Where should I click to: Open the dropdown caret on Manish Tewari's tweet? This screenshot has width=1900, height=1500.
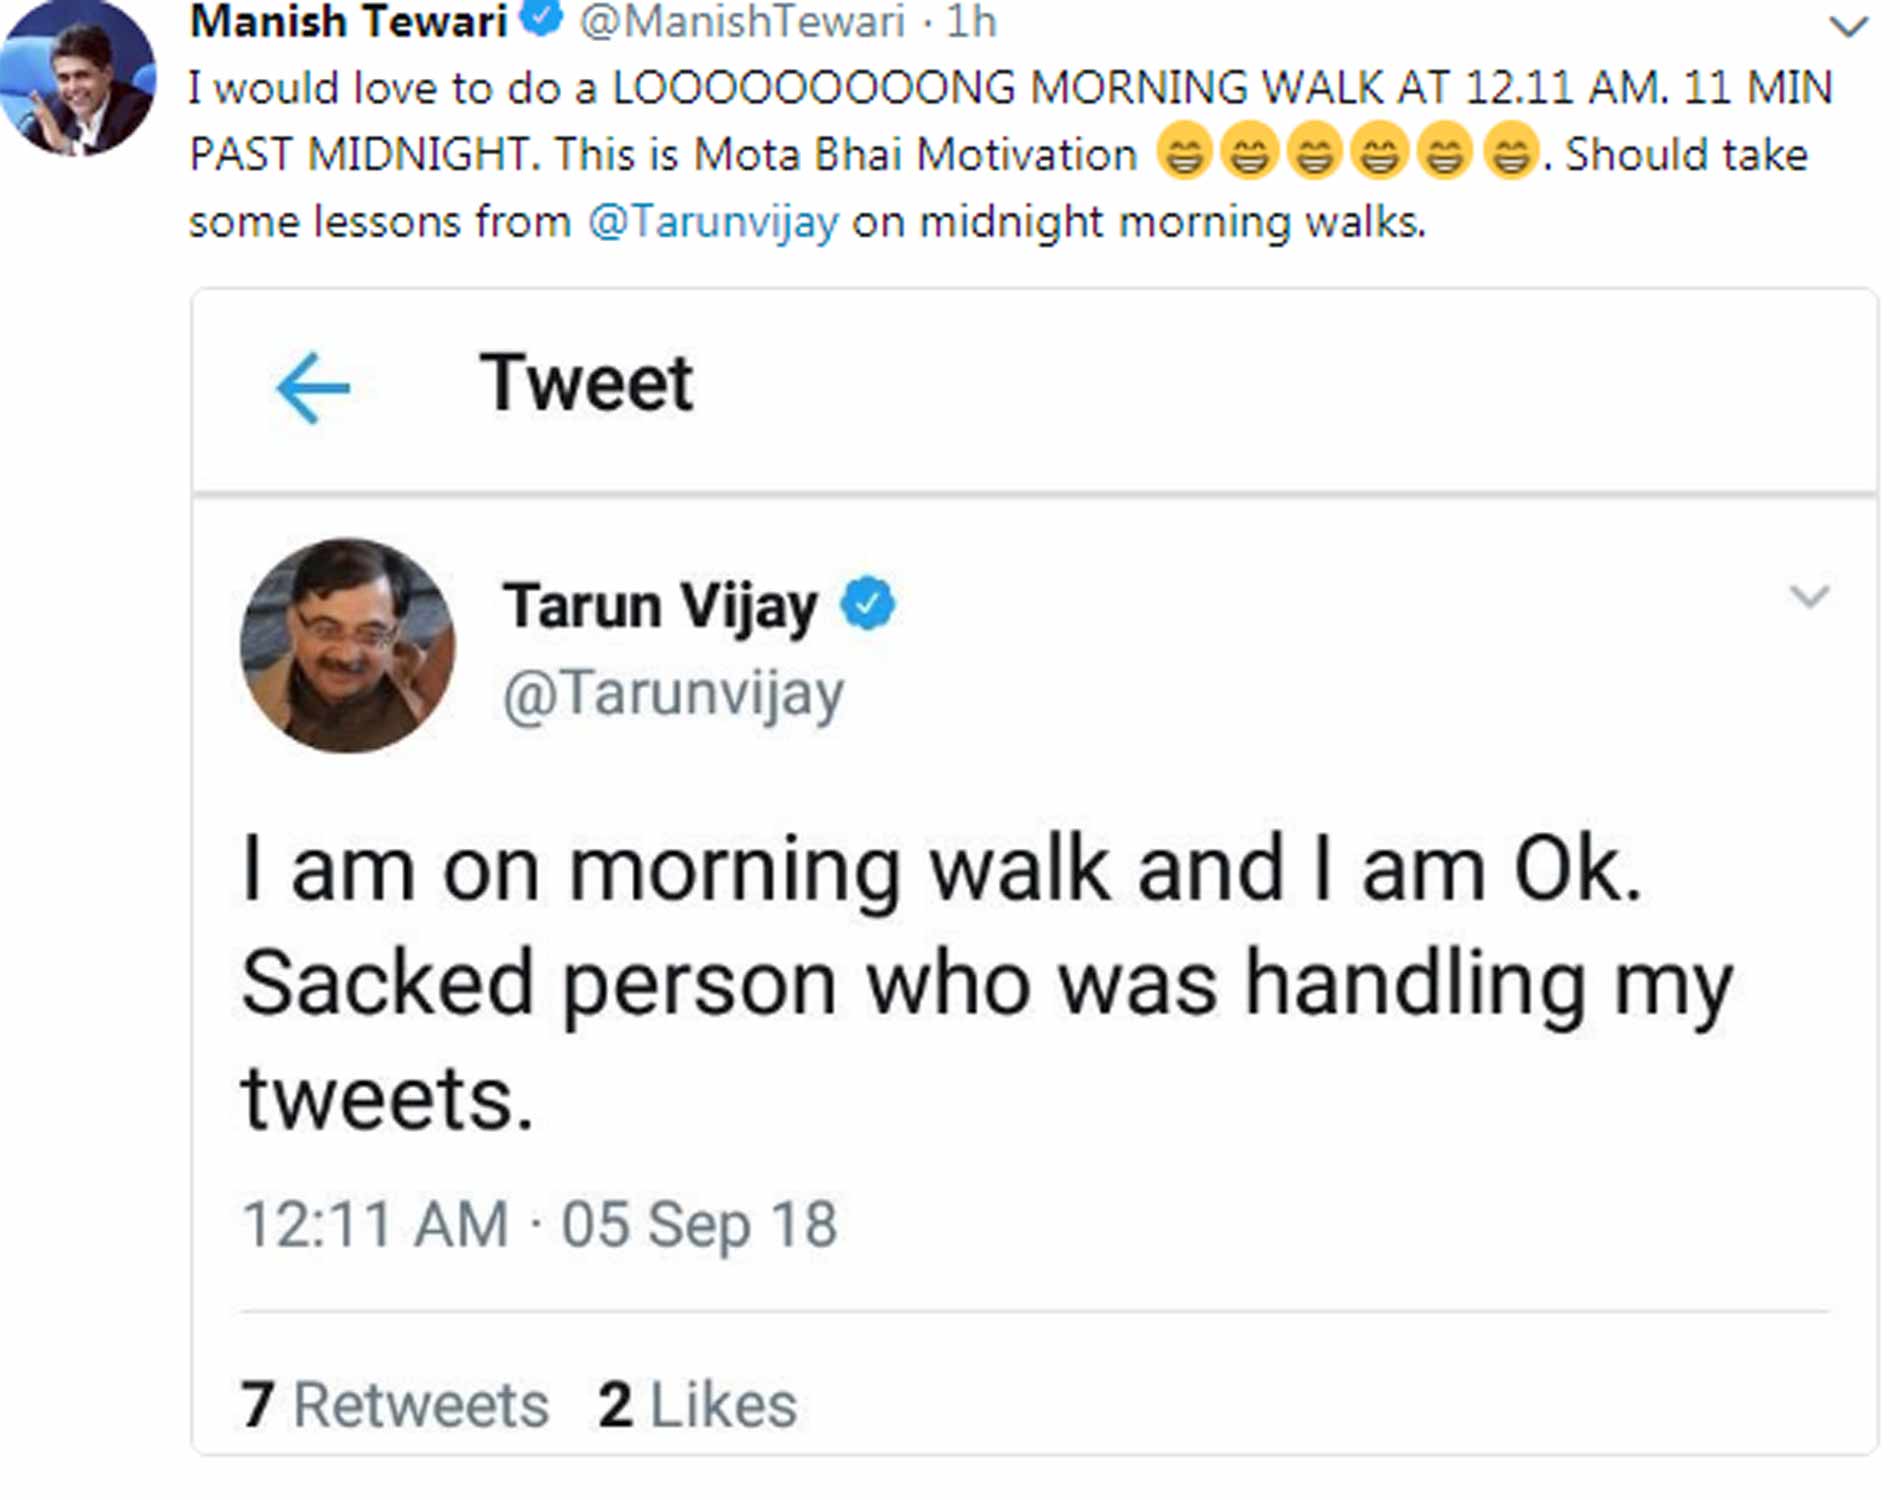[1849, 27]
